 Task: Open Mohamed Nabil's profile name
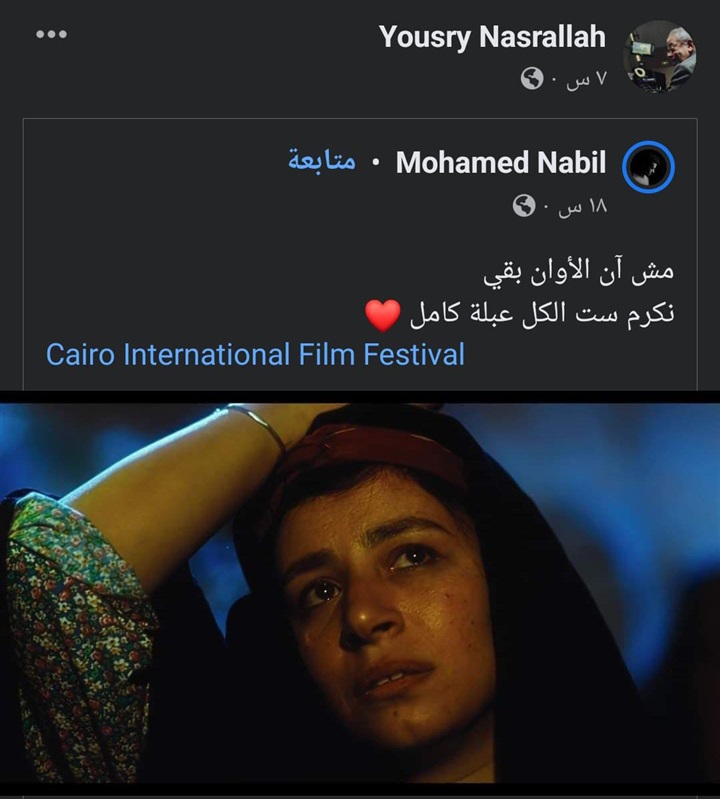pyautogui.click(x=501, y=163)
